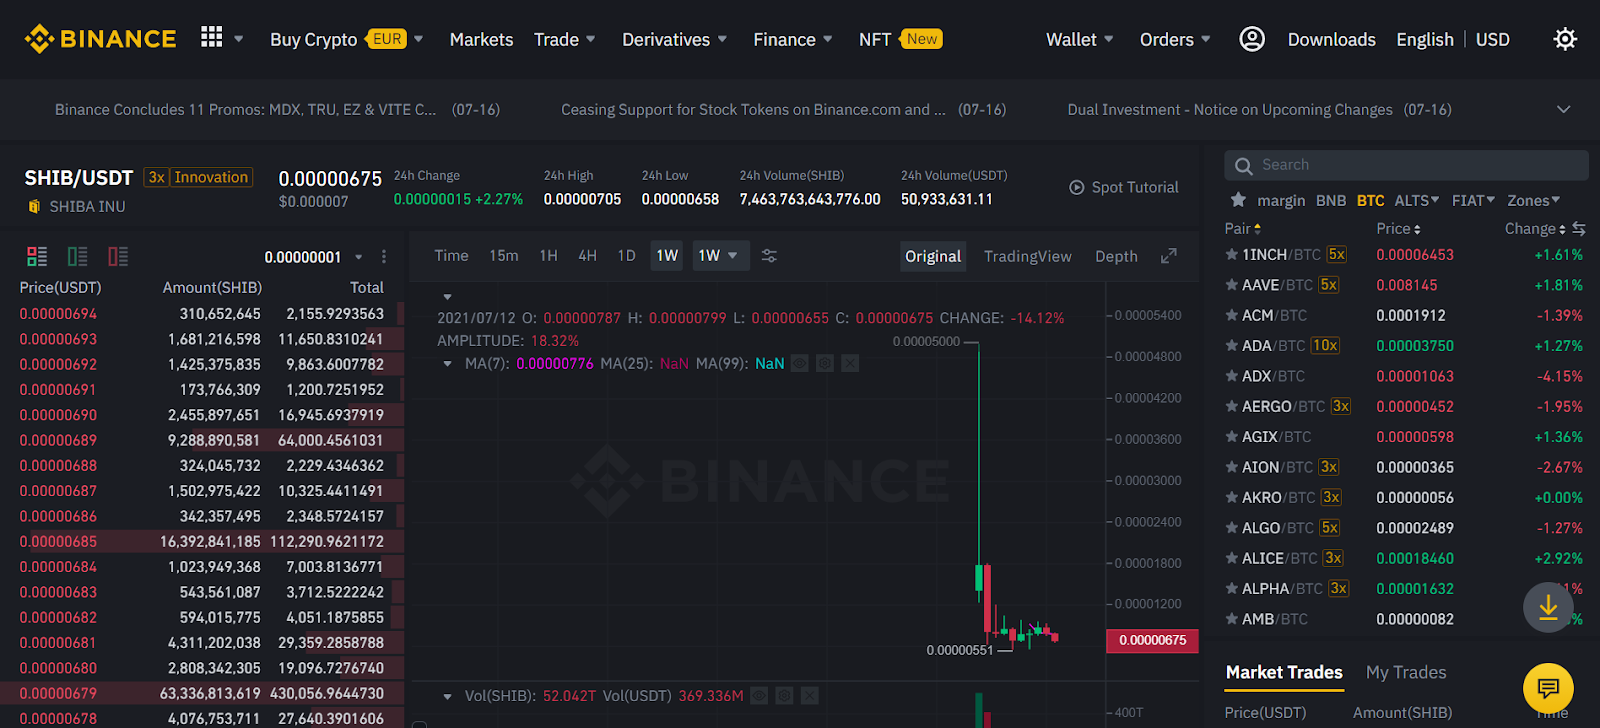This screenshot has width=1600, height=728.
Task: Switch to the TradingView chart tab
Action: tap(1028, 256)
